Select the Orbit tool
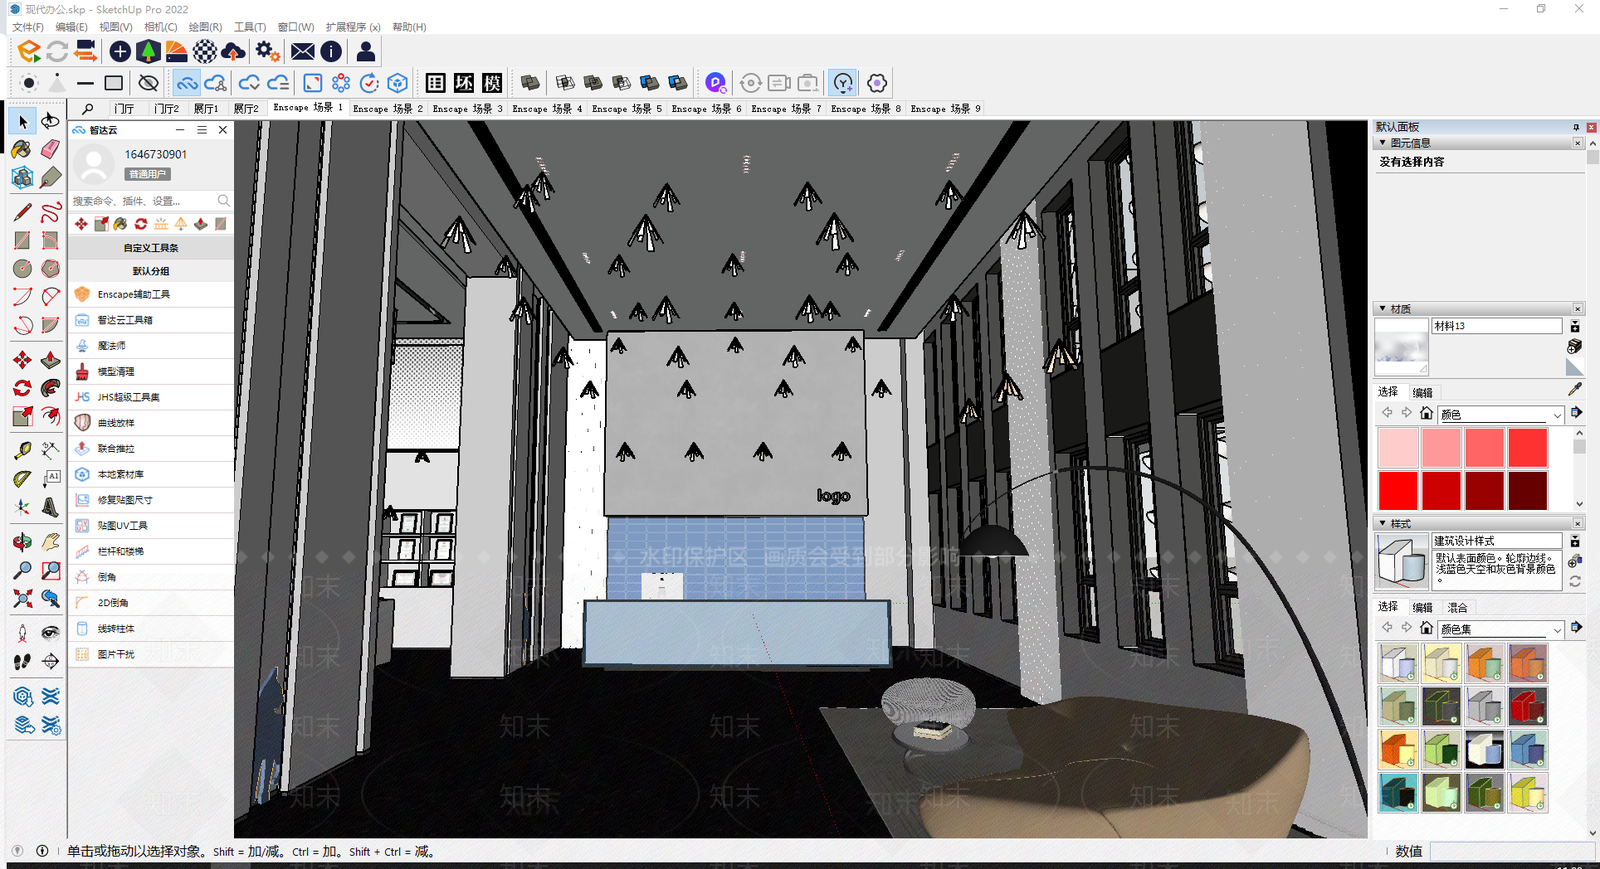This screenshot has height=869, width=1600. point(22,542)
